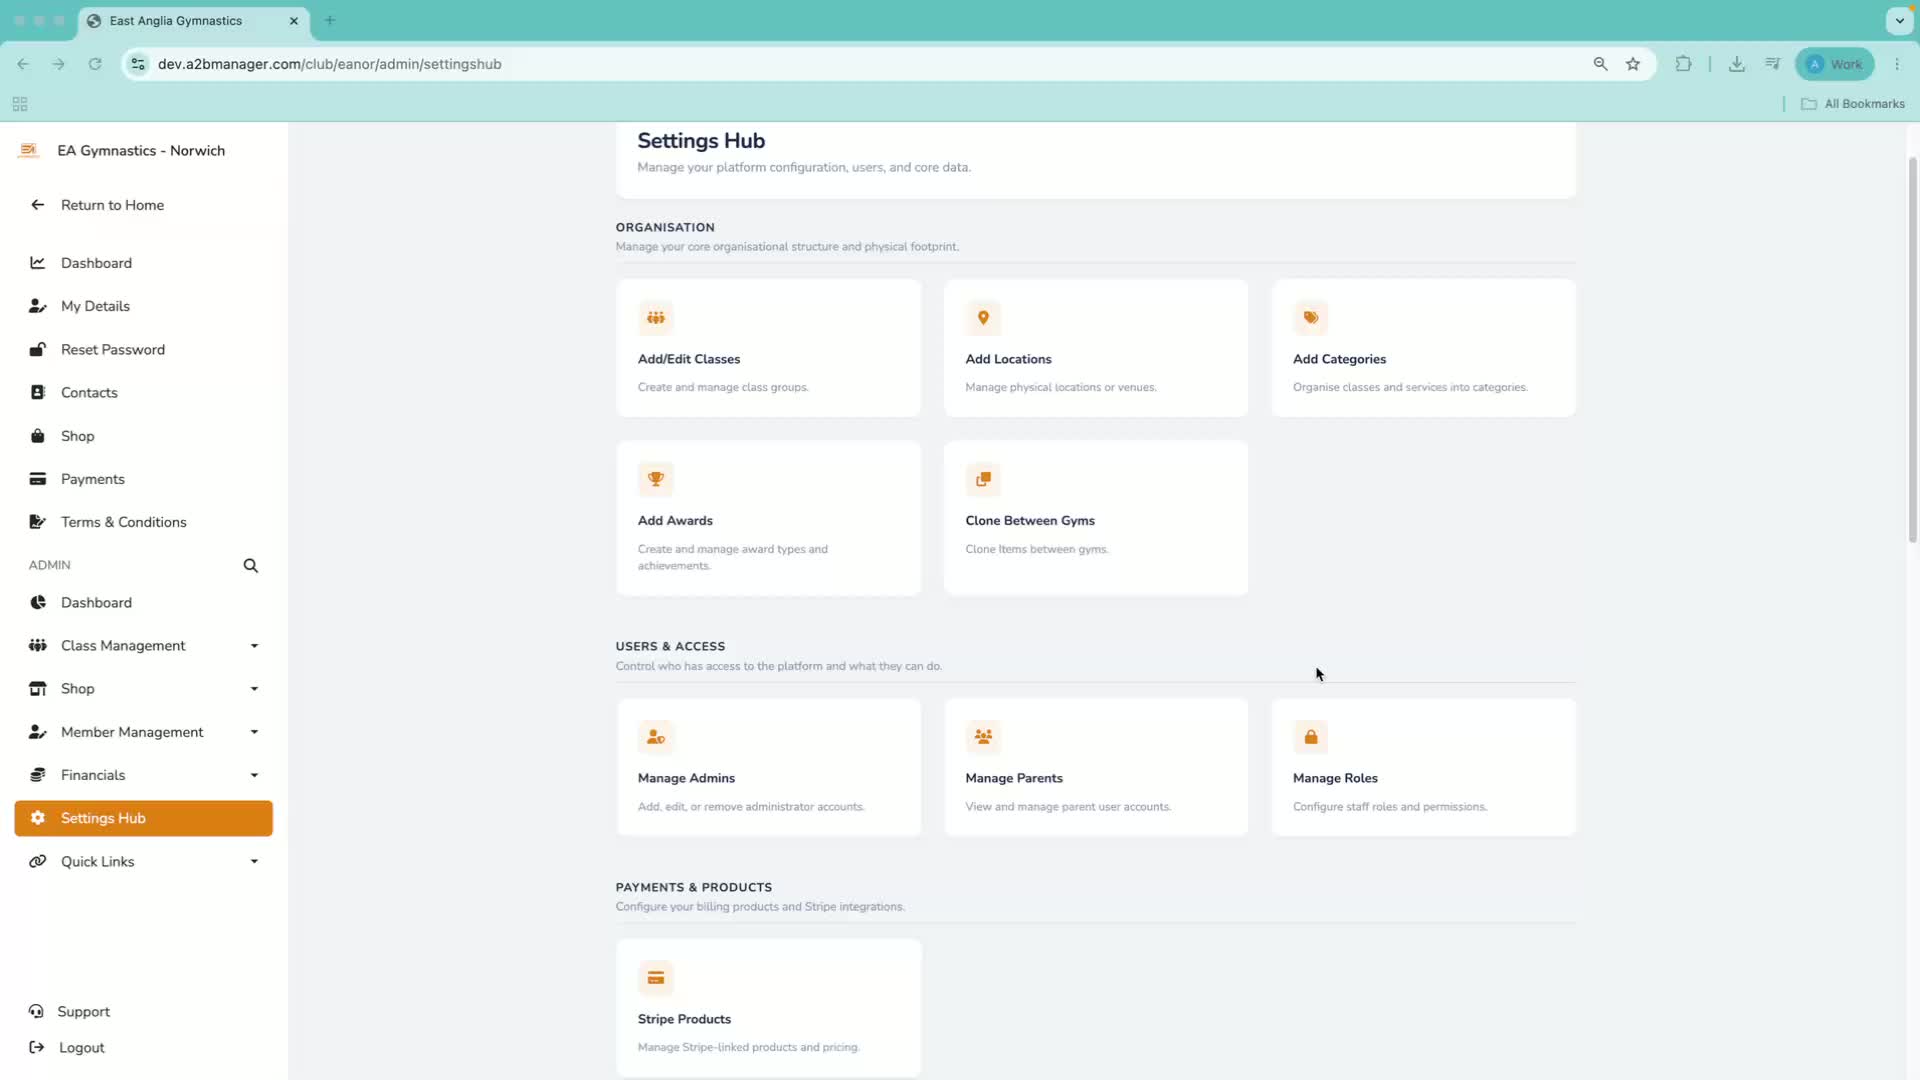Open My Details in sidebar

[x=143, y=306]
